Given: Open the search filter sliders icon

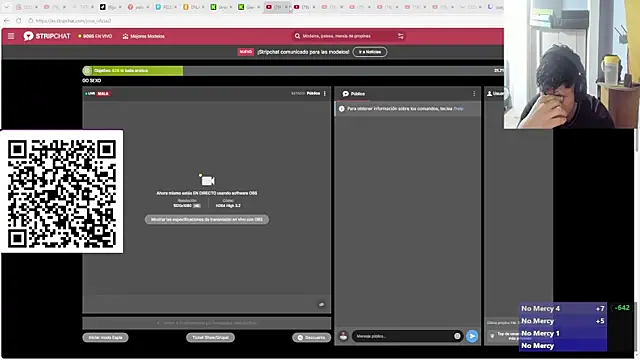Looking at the screenshot, I should (400, 36).
